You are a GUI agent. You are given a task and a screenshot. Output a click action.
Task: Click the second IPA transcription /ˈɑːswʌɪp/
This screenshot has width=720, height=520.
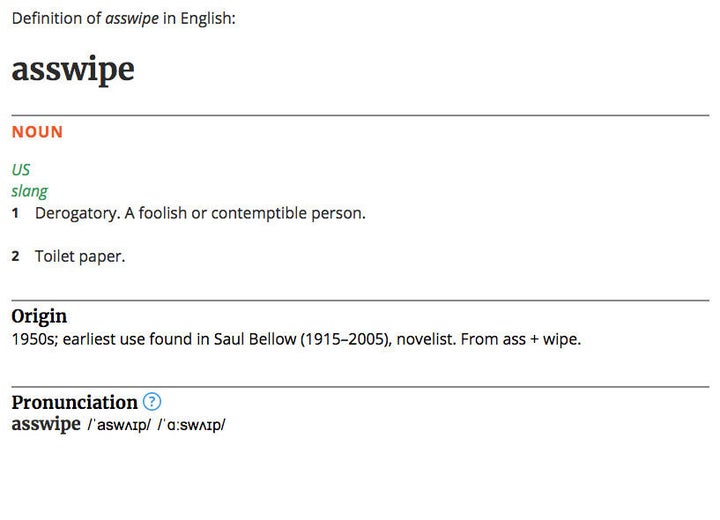(191, 424)
